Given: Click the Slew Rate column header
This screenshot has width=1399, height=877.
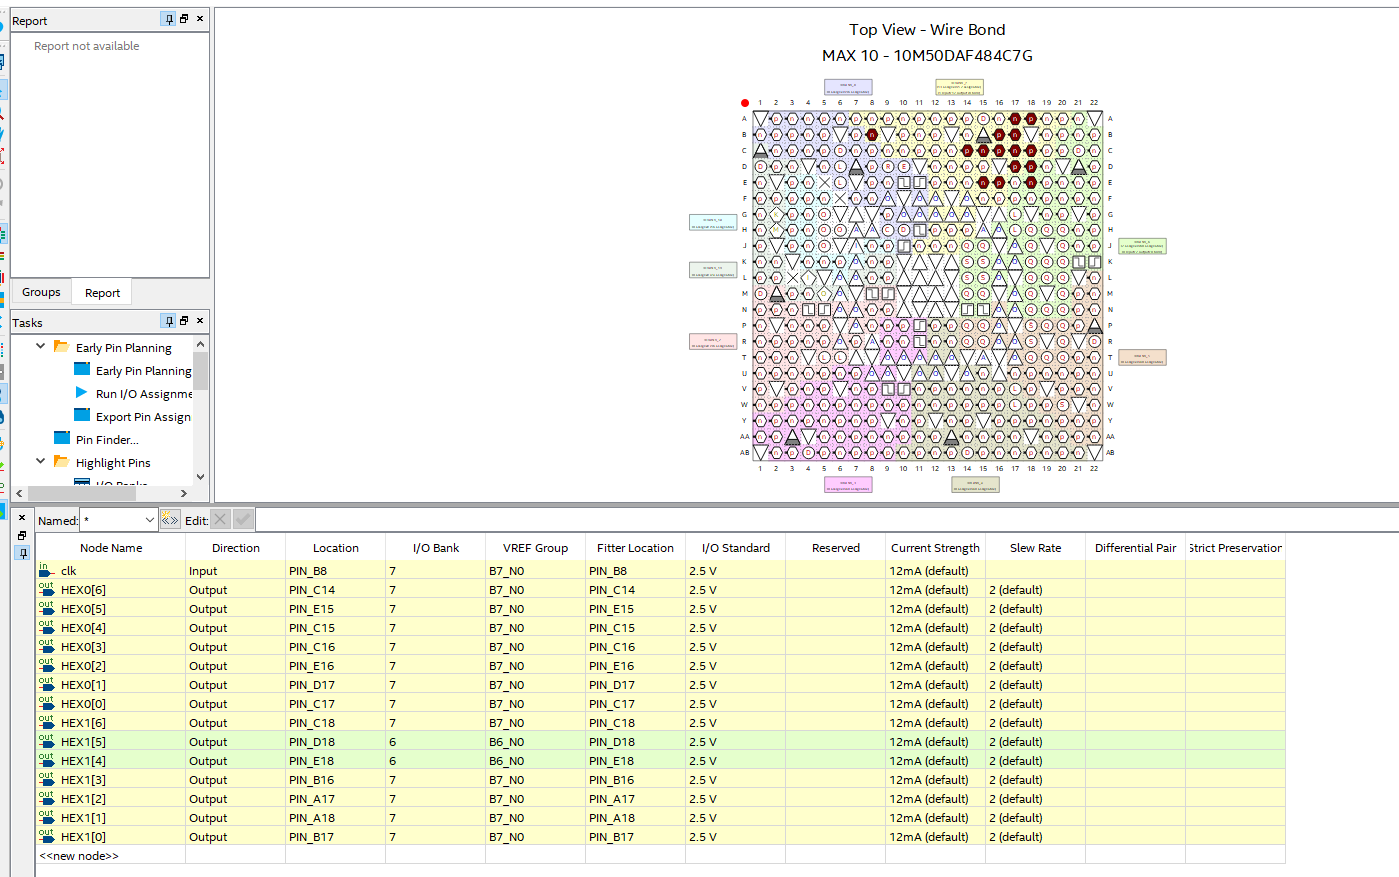Looking at the screenshot, I should 1036,548.
